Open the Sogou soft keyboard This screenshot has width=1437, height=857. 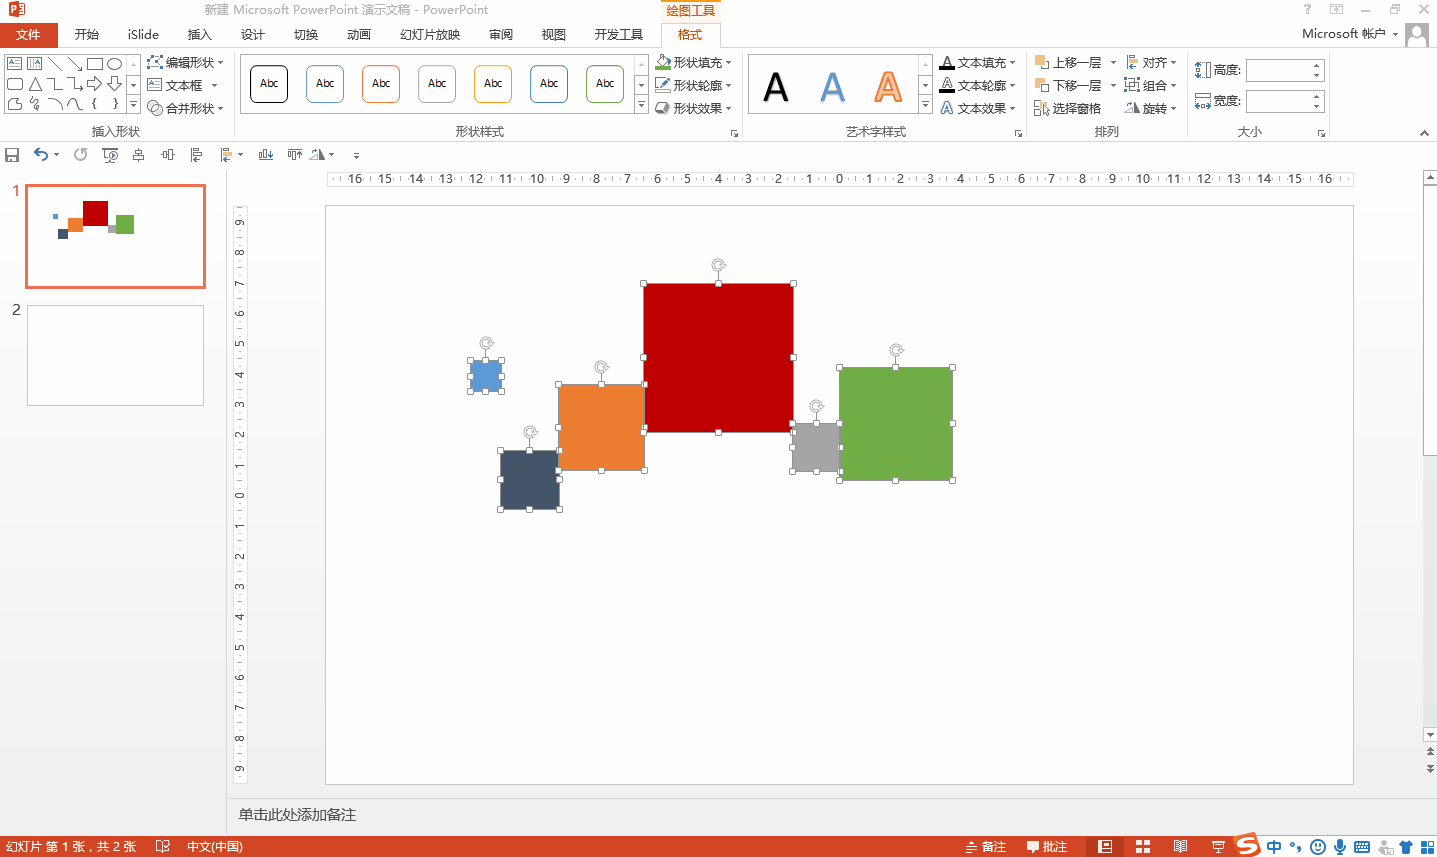pyautogui.click(x=1362, y=847)
